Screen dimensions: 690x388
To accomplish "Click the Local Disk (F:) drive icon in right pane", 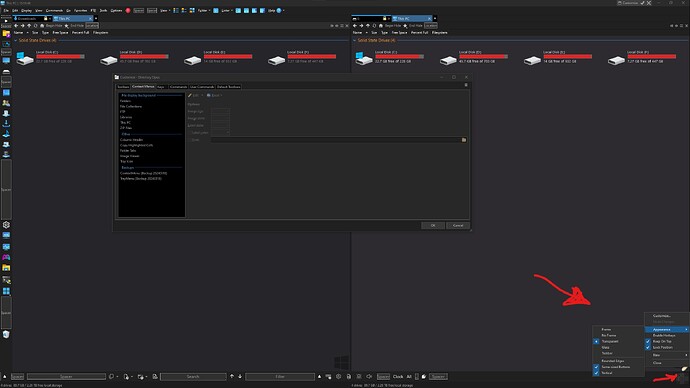I will (616, 60).
